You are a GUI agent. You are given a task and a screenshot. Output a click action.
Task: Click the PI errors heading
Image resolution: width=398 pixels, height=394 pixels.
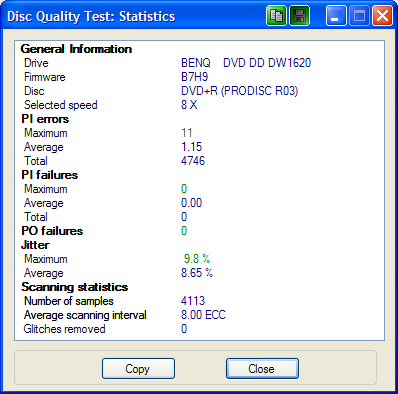(45, 119)
